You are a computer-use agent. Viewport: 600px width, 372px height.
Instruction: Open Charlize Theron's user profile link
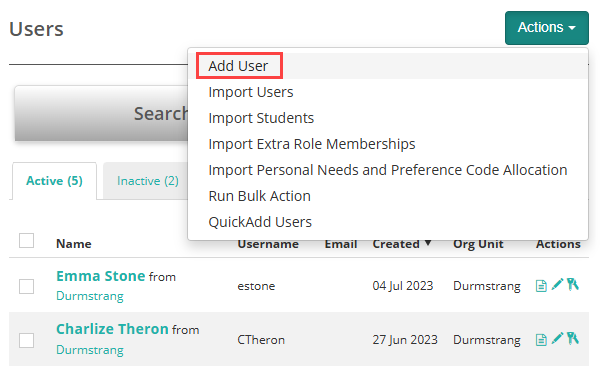112,329
